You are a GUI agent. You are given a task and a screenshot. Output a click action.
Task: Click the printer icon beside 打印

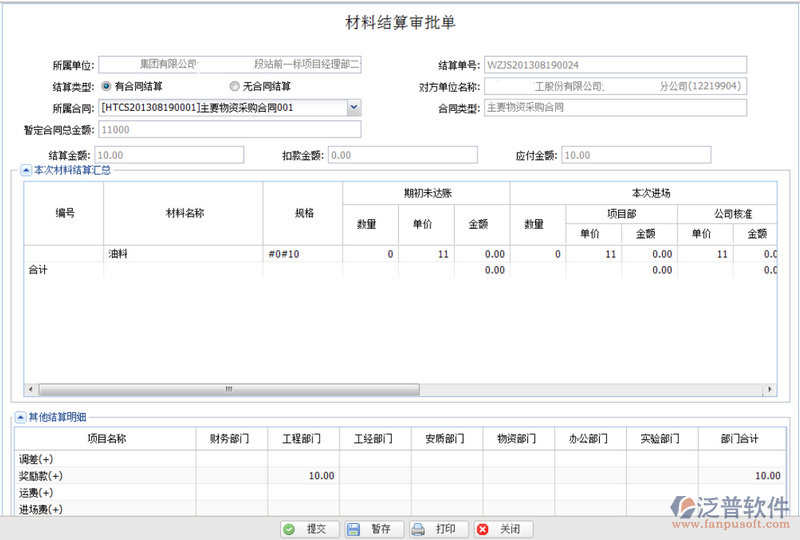[419, 529]
